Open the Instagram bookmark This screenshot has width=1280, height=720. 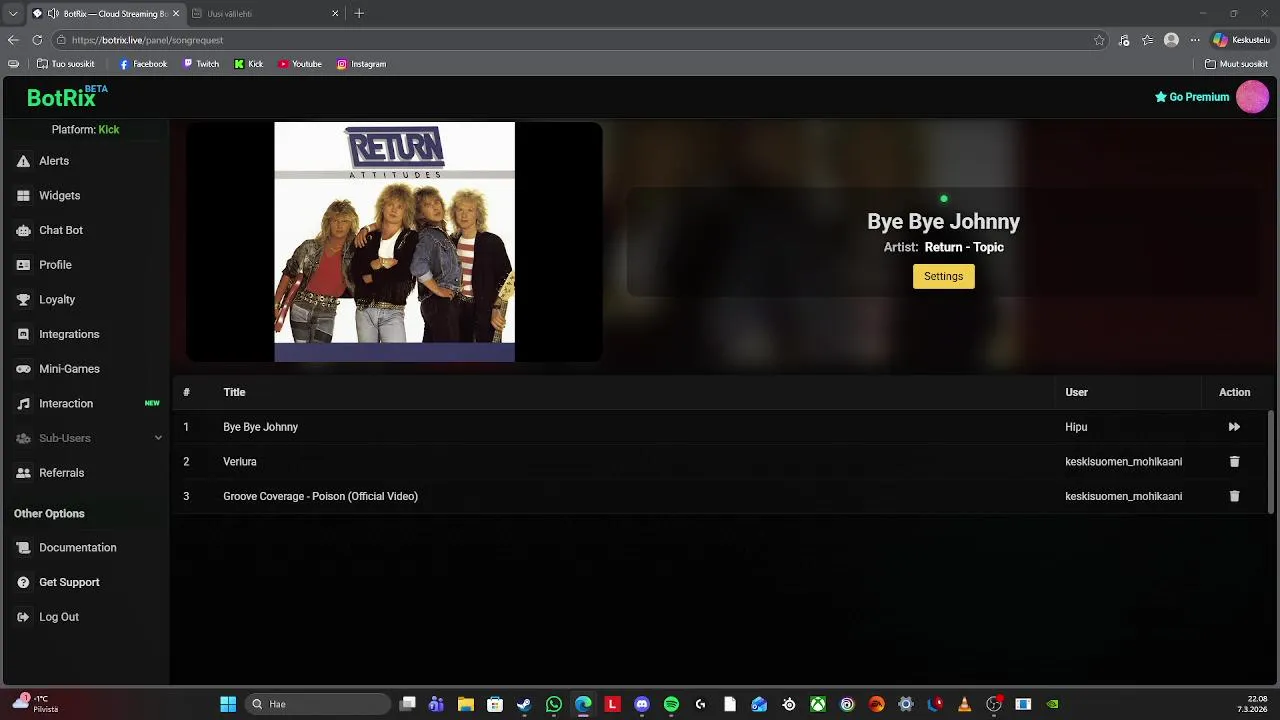click(x=361, y=64)
